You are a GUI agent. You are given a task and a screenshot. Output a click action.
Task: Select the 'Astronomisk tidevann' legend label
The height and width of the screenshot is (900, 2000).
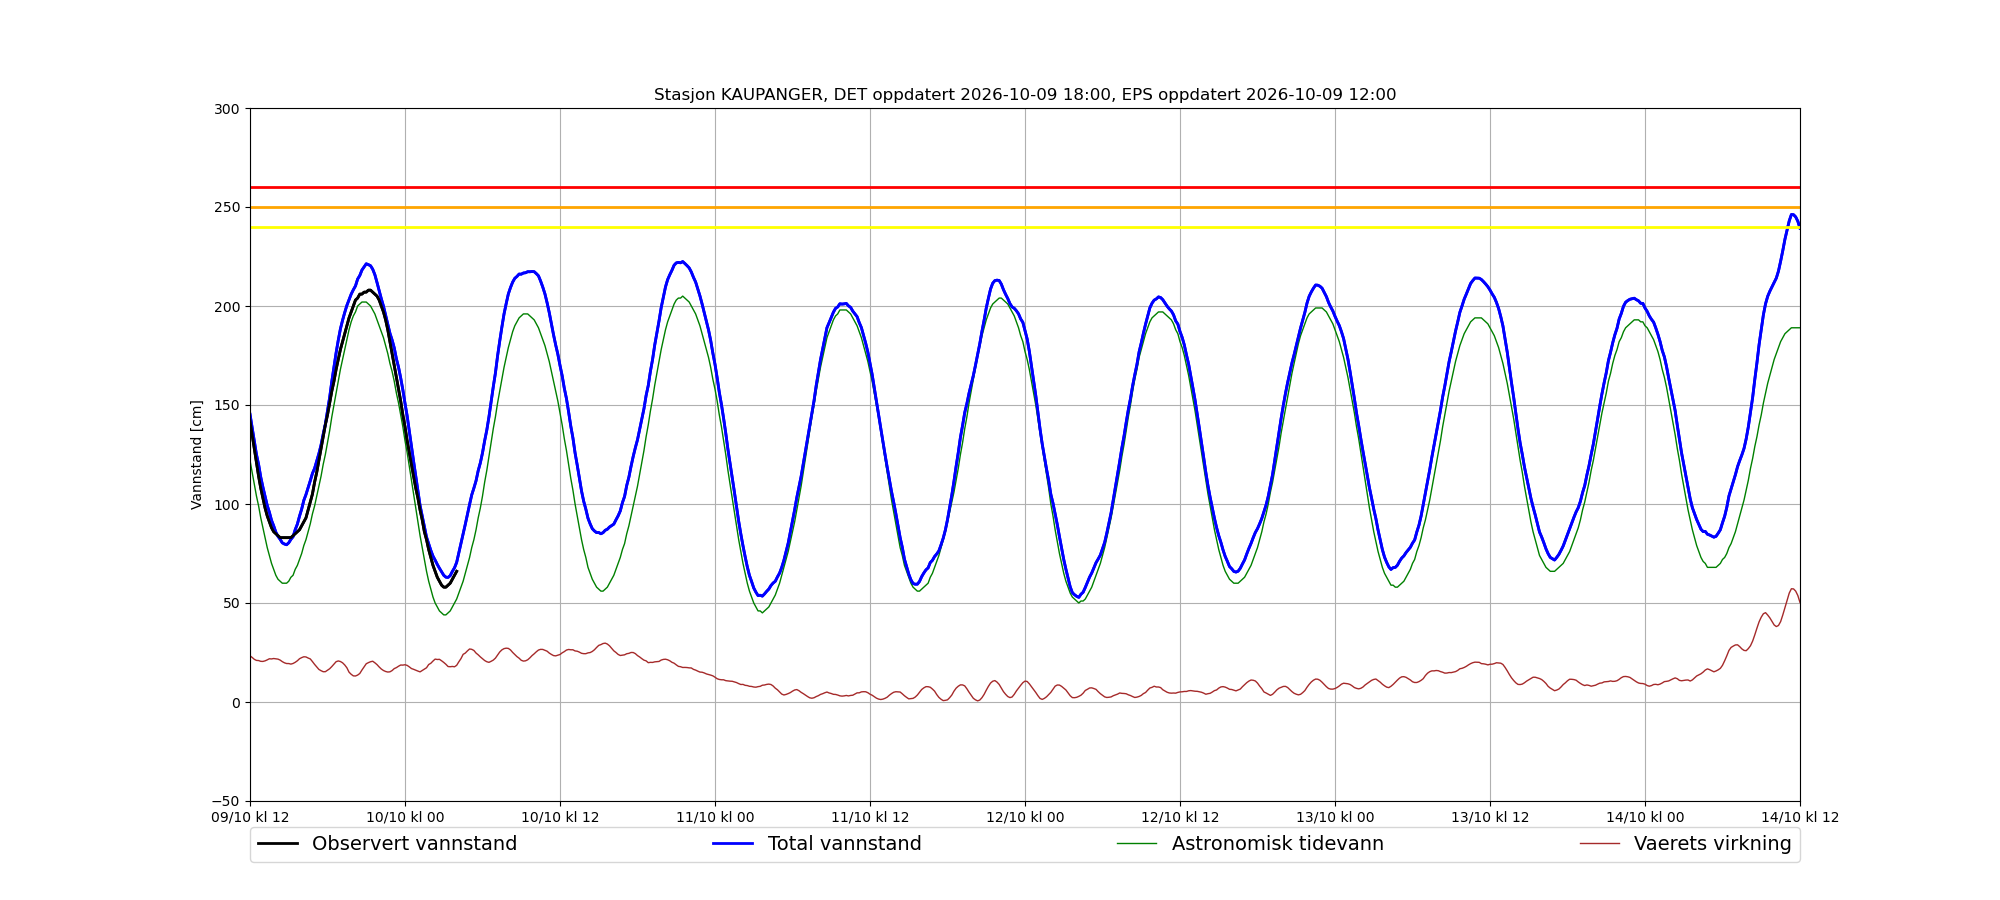pyautogui.click(x=1277, y=844)
